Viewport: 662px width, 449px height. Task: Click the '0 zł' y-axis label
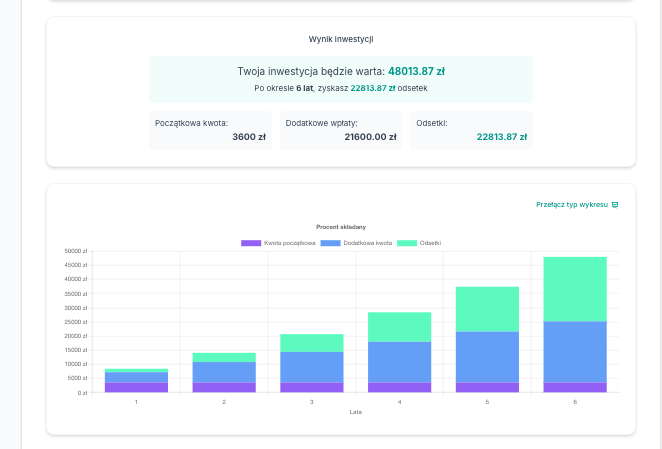click(x=82, y=393)
